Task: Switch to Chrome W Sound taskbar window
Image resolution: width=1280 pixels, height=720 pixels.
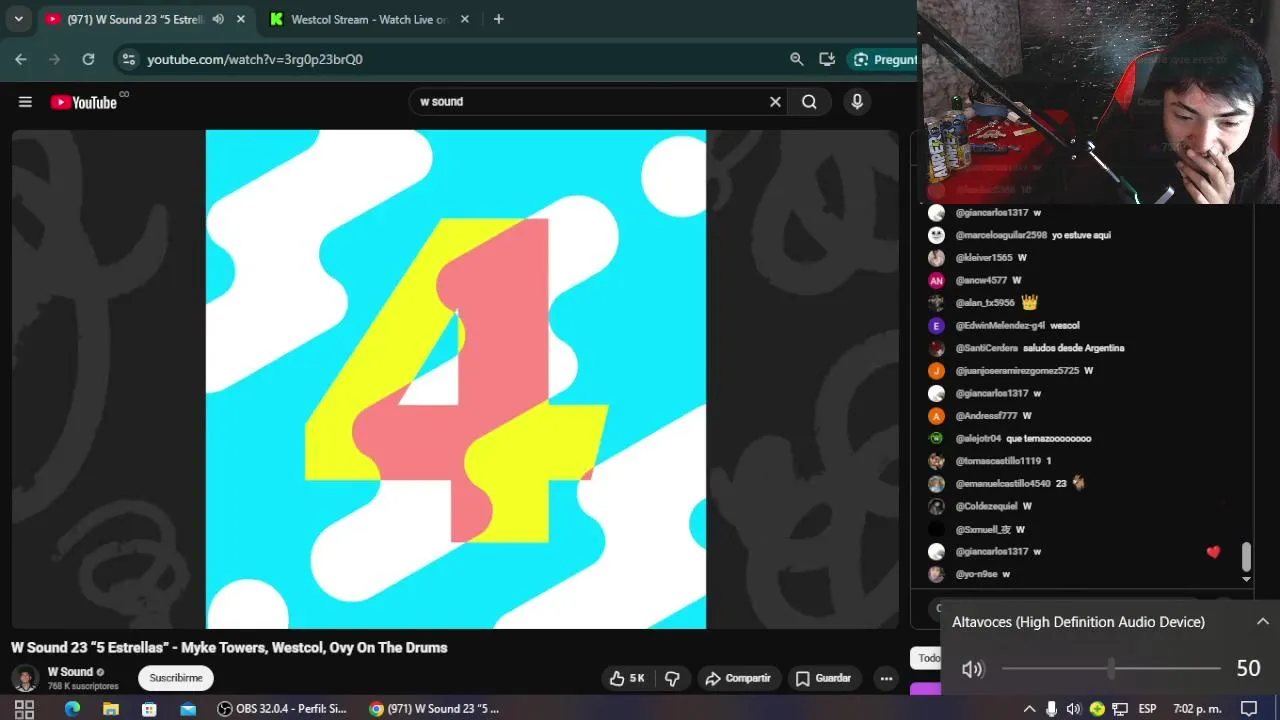Action: [434, 709]
